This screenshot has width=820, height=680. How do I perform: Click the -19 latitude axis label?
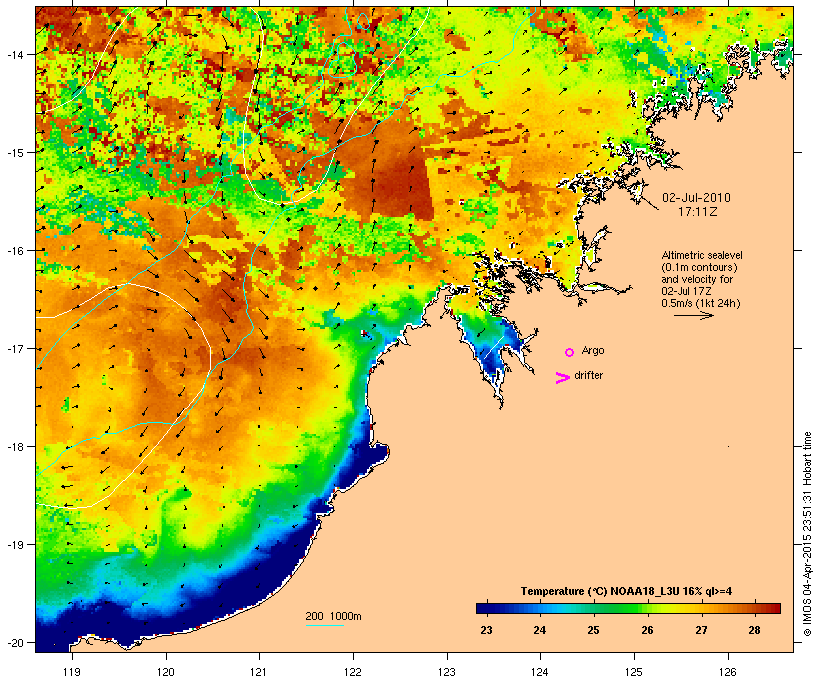point(14,545)
